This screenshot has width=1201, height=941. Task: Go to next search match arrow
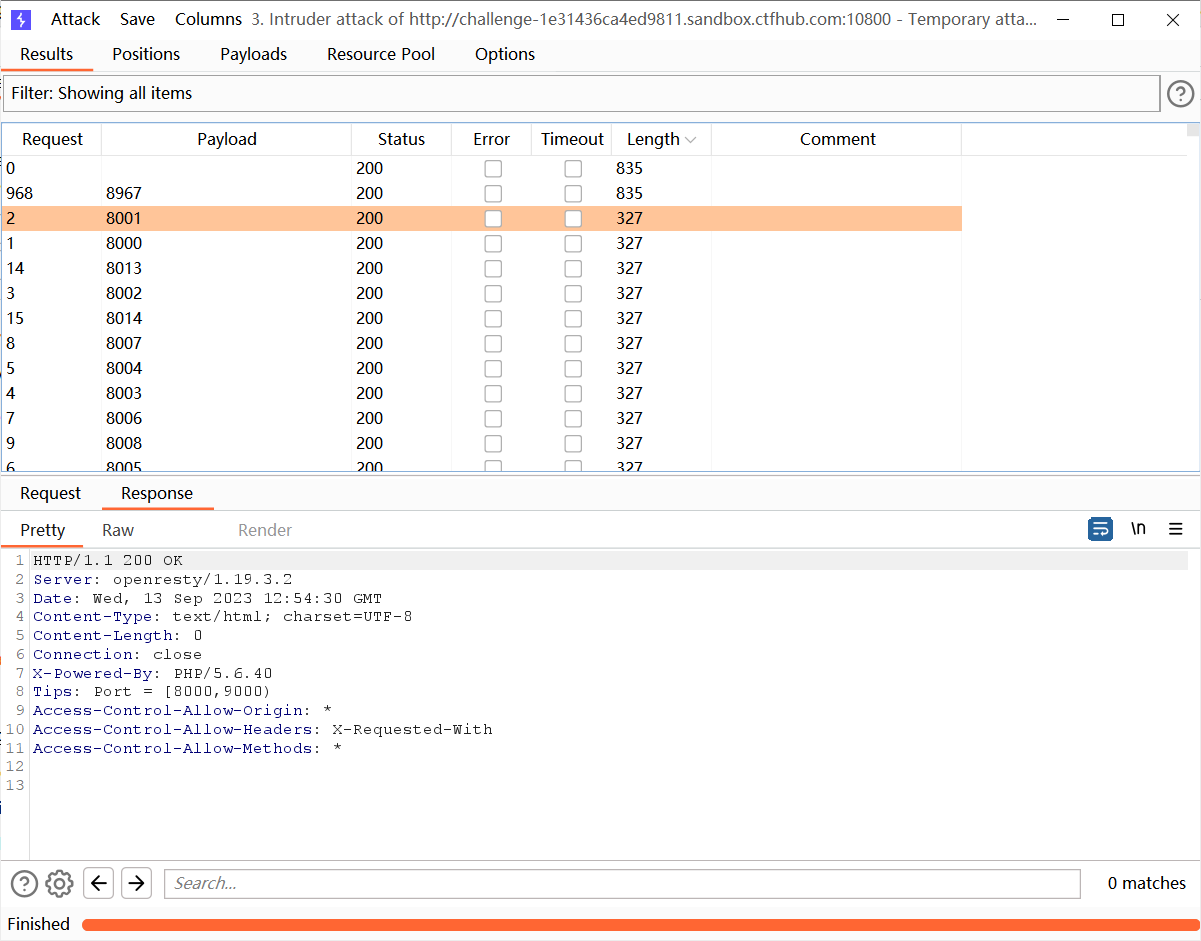136,883
